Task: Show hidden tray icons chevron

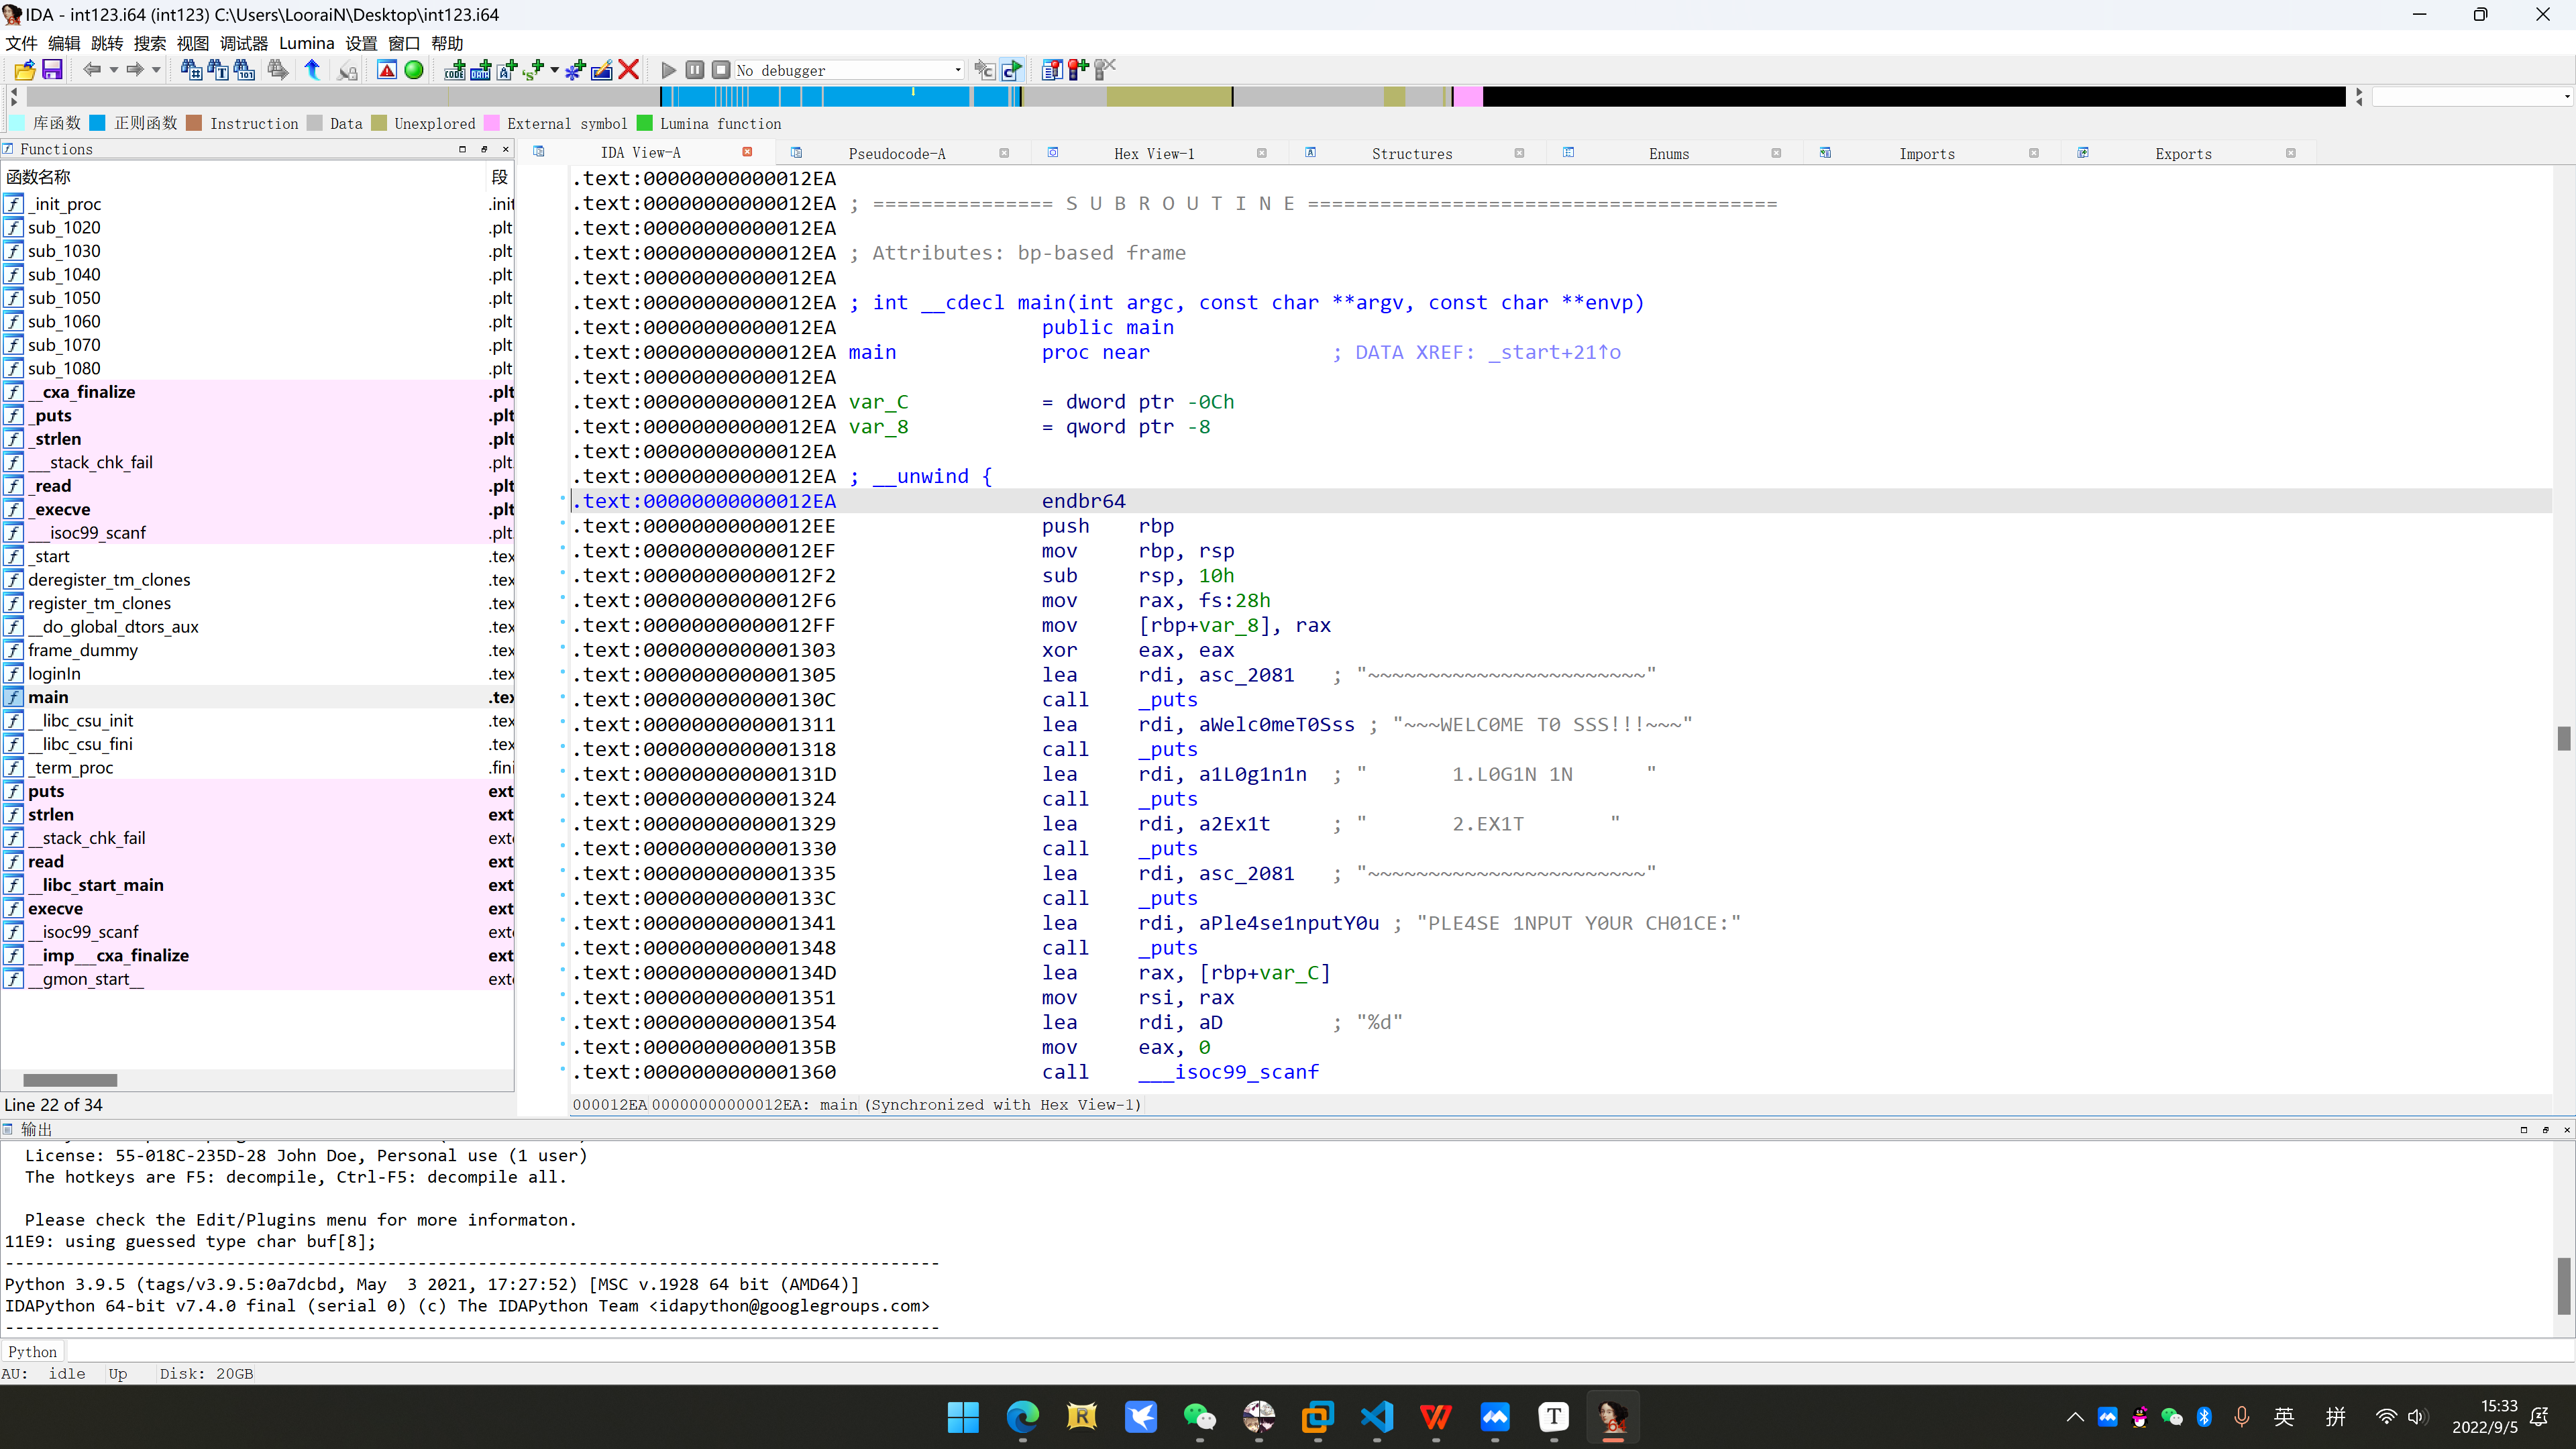Action: (x=2075, y=1417)
